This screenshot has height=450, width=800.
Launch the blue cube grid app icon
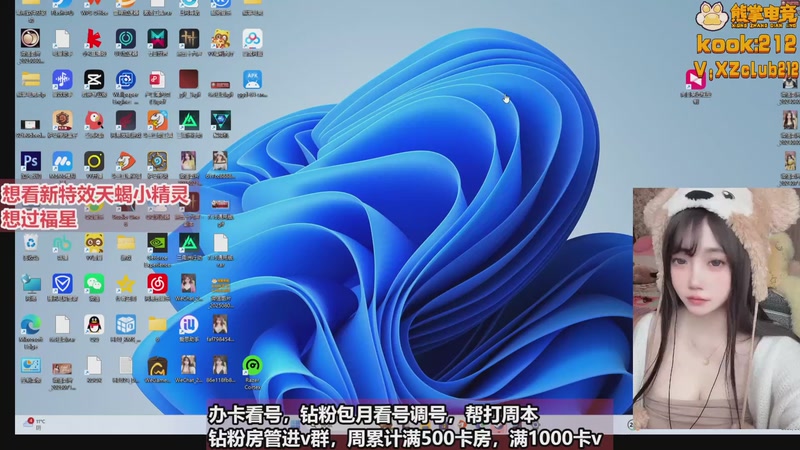[x=126, y=325]
